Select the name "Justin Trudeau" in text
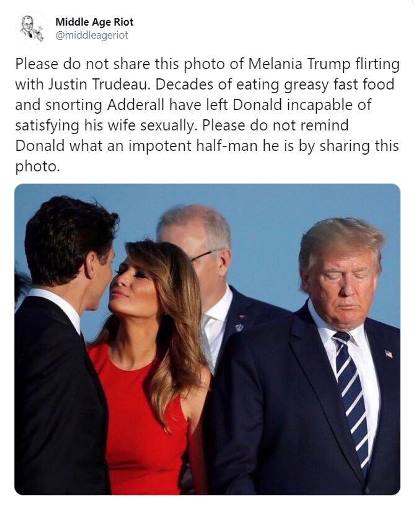 98,84
